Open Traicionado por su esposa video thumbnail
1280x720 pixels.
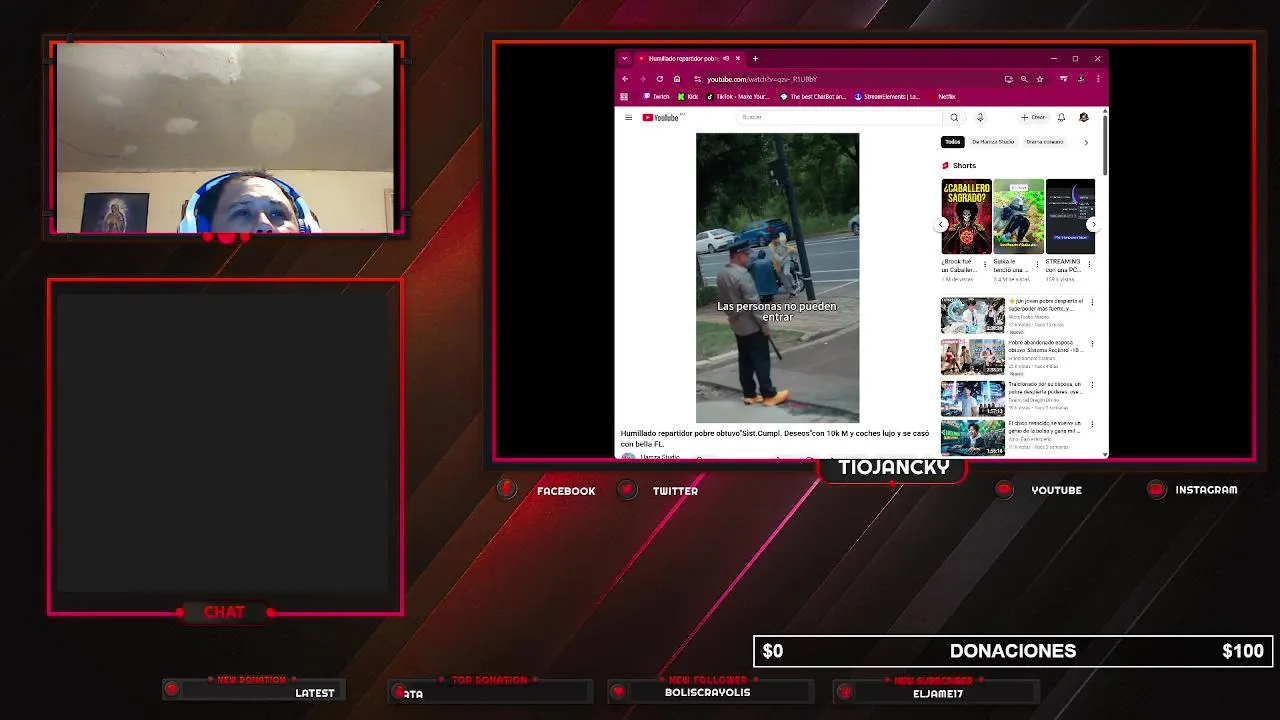972,398
